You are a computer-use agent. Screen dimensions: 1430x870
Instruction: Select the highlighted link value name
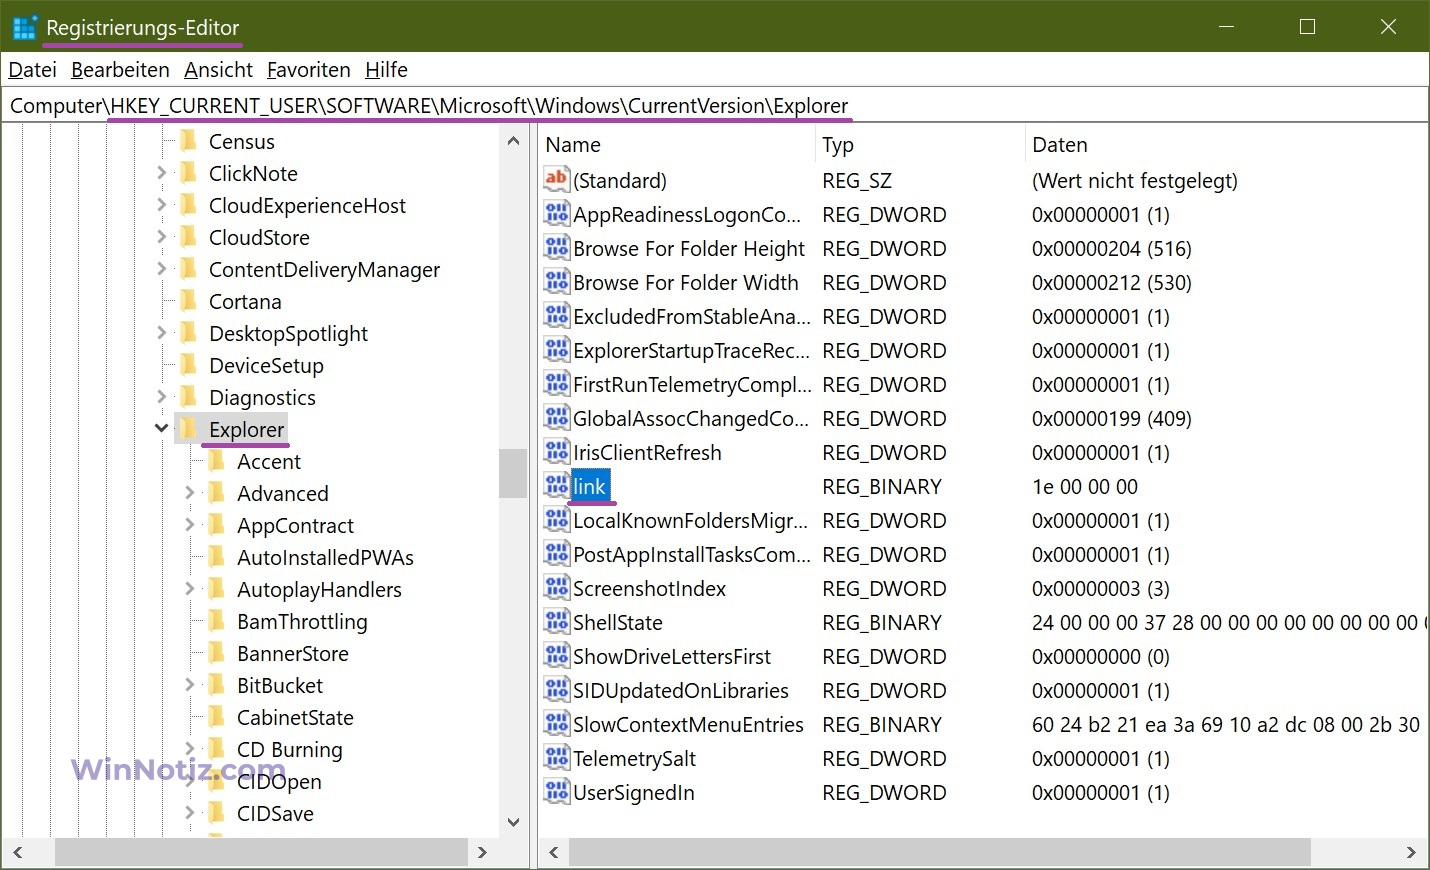click(x=590, y=486)
